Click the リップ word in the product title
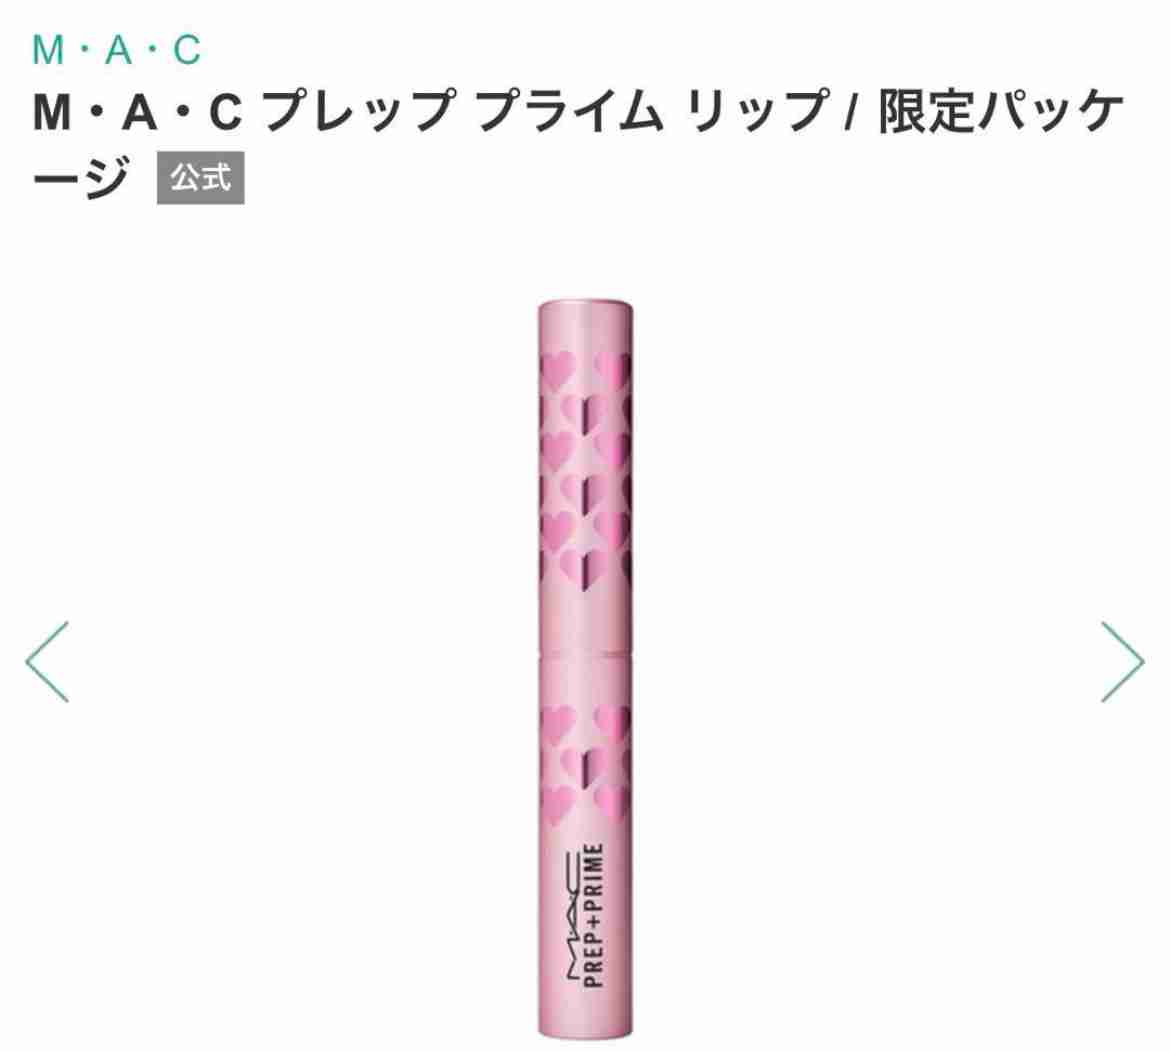Image resolution: width=1170 pixels, height=1052 pixels. coord(759,110)
